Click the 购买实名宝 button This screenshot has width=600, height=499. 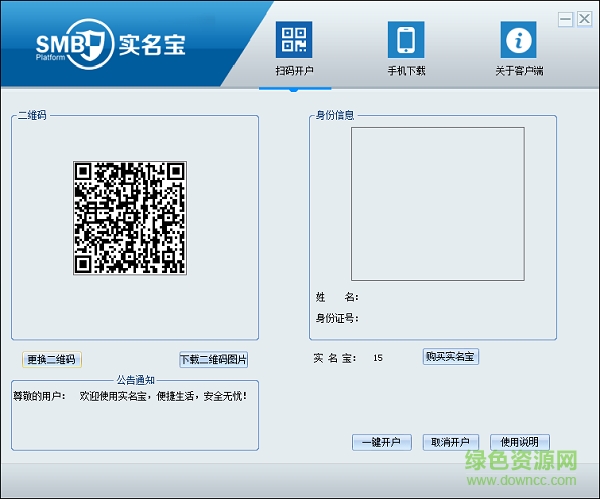point(450,357)
